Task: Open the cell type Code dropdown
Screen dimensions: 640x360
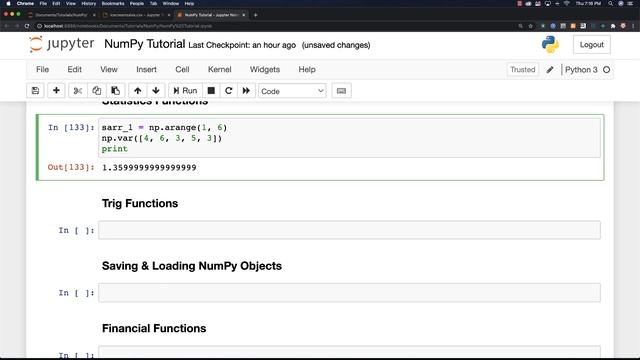Action: pyautogui.click(x=292, y=91)
